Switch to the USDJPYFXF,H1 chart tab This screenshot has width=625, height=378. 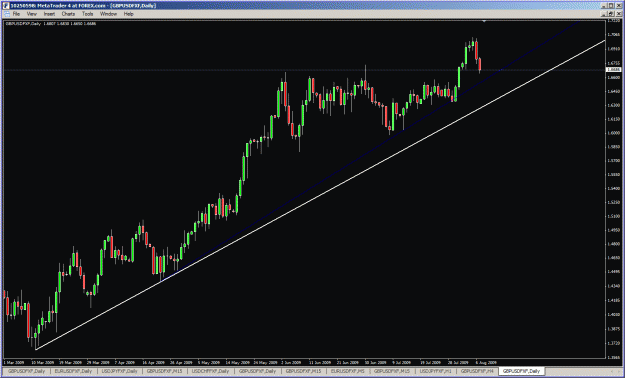coord(437,371)
